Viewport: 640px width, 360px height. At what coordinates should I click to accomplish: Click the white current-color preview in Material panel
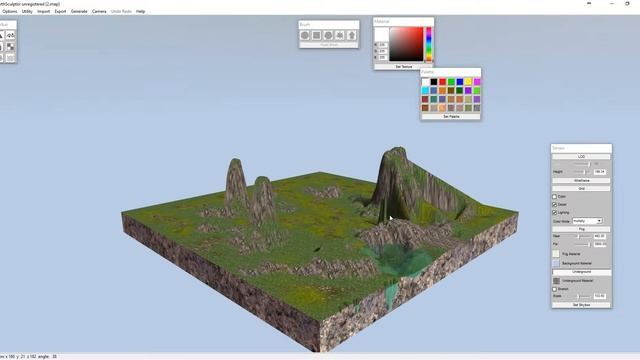pos(381,34)
